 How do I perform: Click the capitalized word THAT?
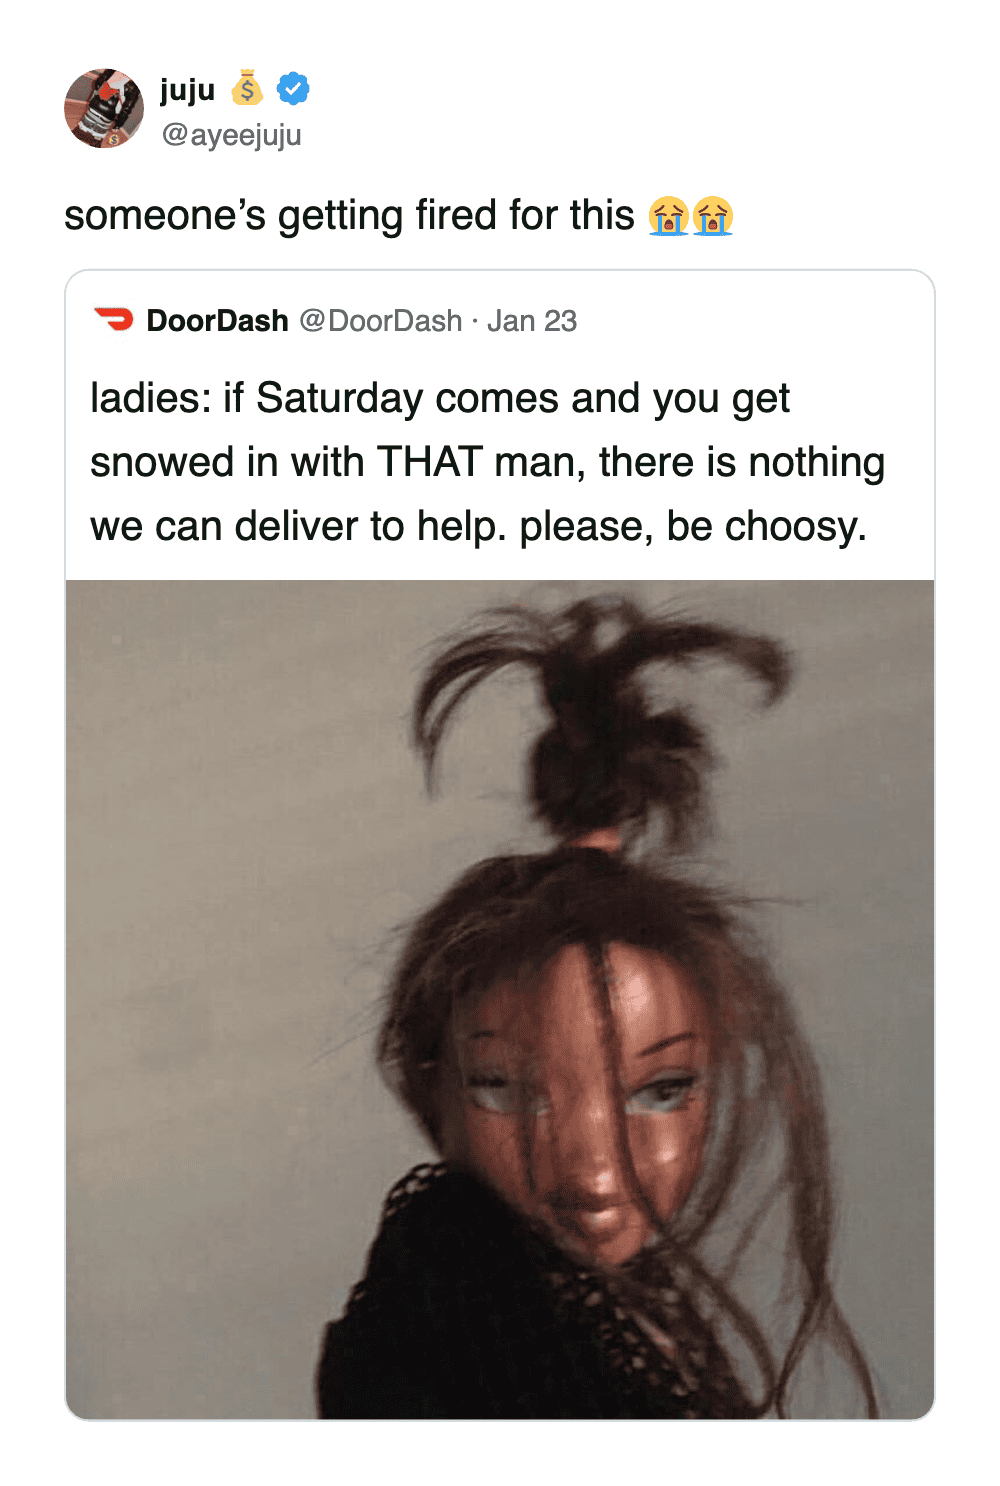[x=430, y=462]
